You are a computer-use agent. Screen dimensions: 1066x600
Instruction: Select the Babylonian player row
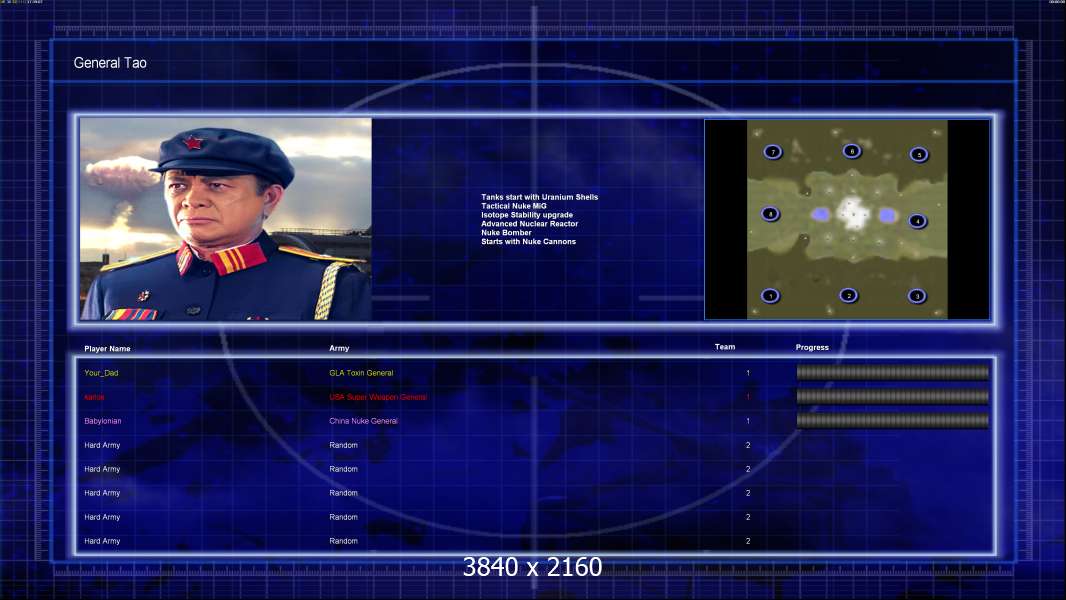coord(536,421)
